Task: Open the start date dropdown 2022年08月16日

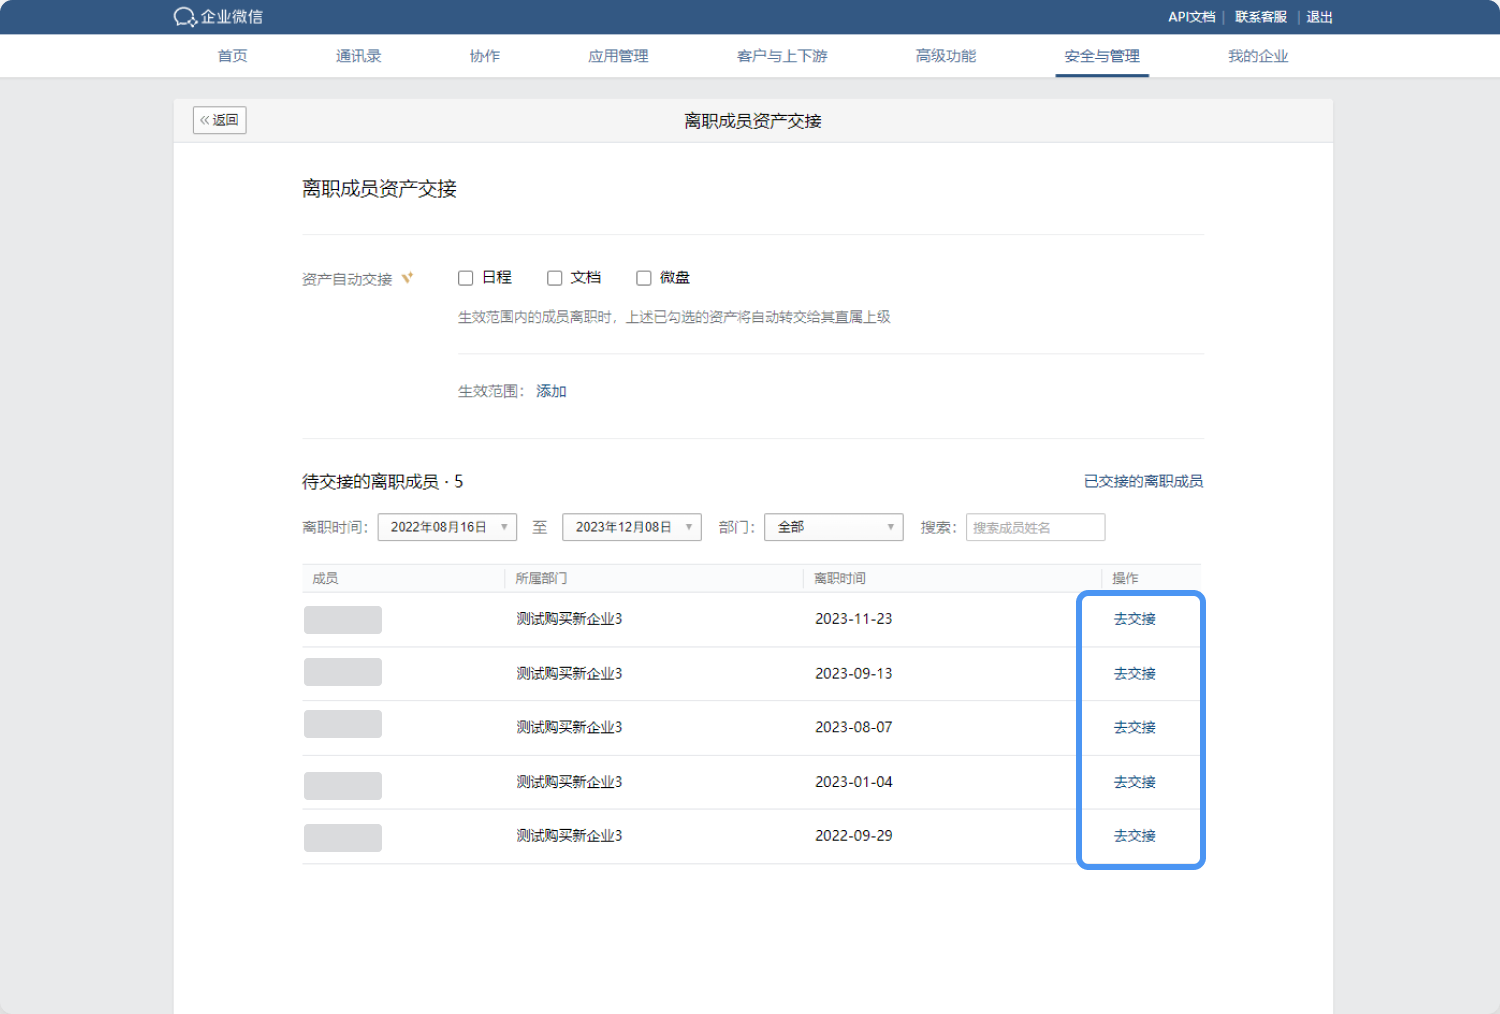Action: click(447, 527)
